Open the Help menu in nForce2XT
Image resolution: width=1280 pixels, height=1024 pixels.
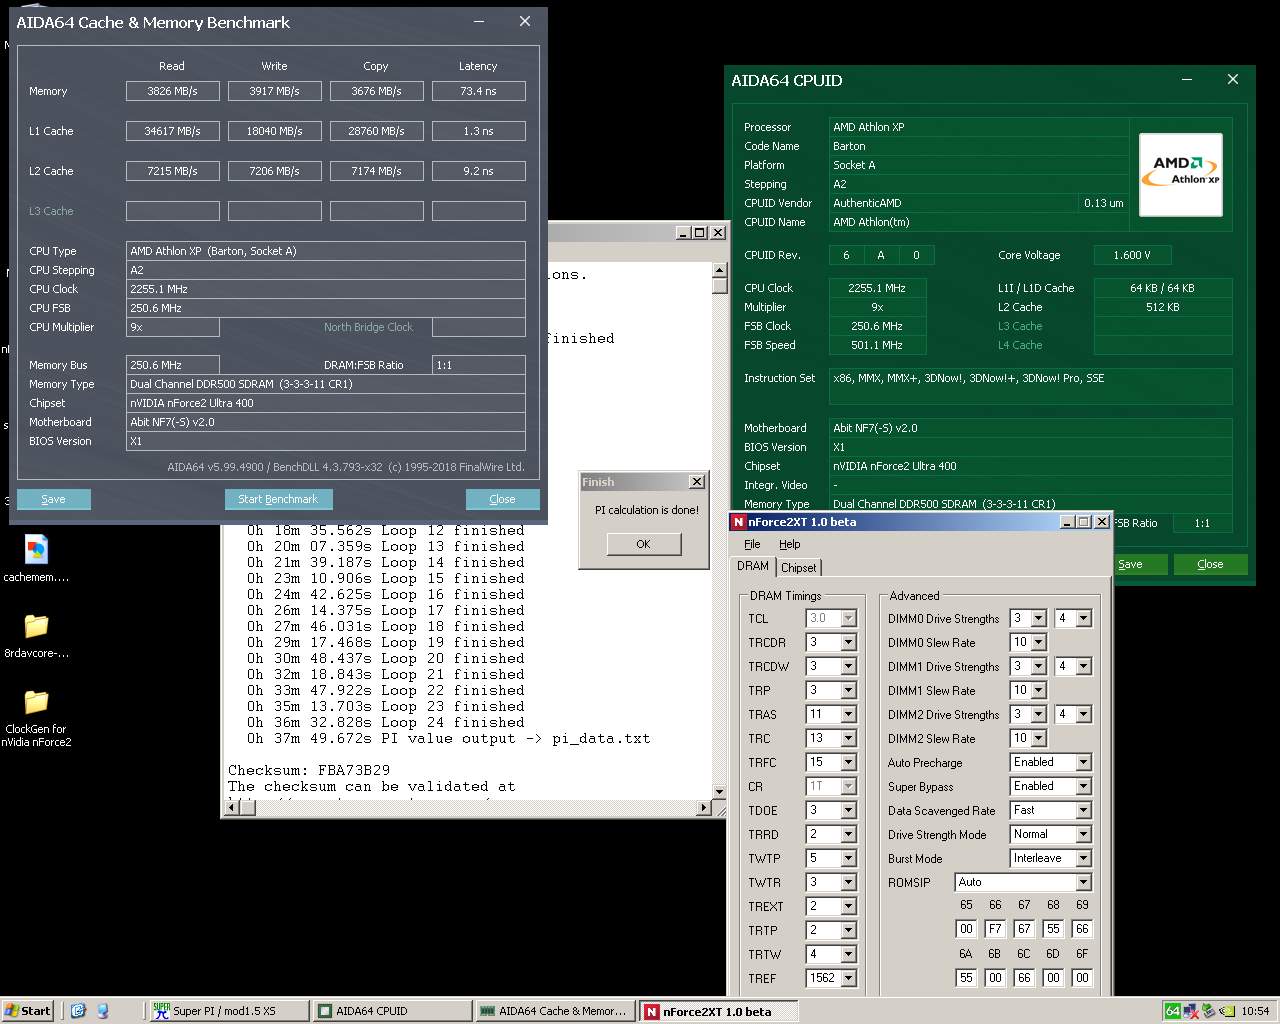(790, 544)
